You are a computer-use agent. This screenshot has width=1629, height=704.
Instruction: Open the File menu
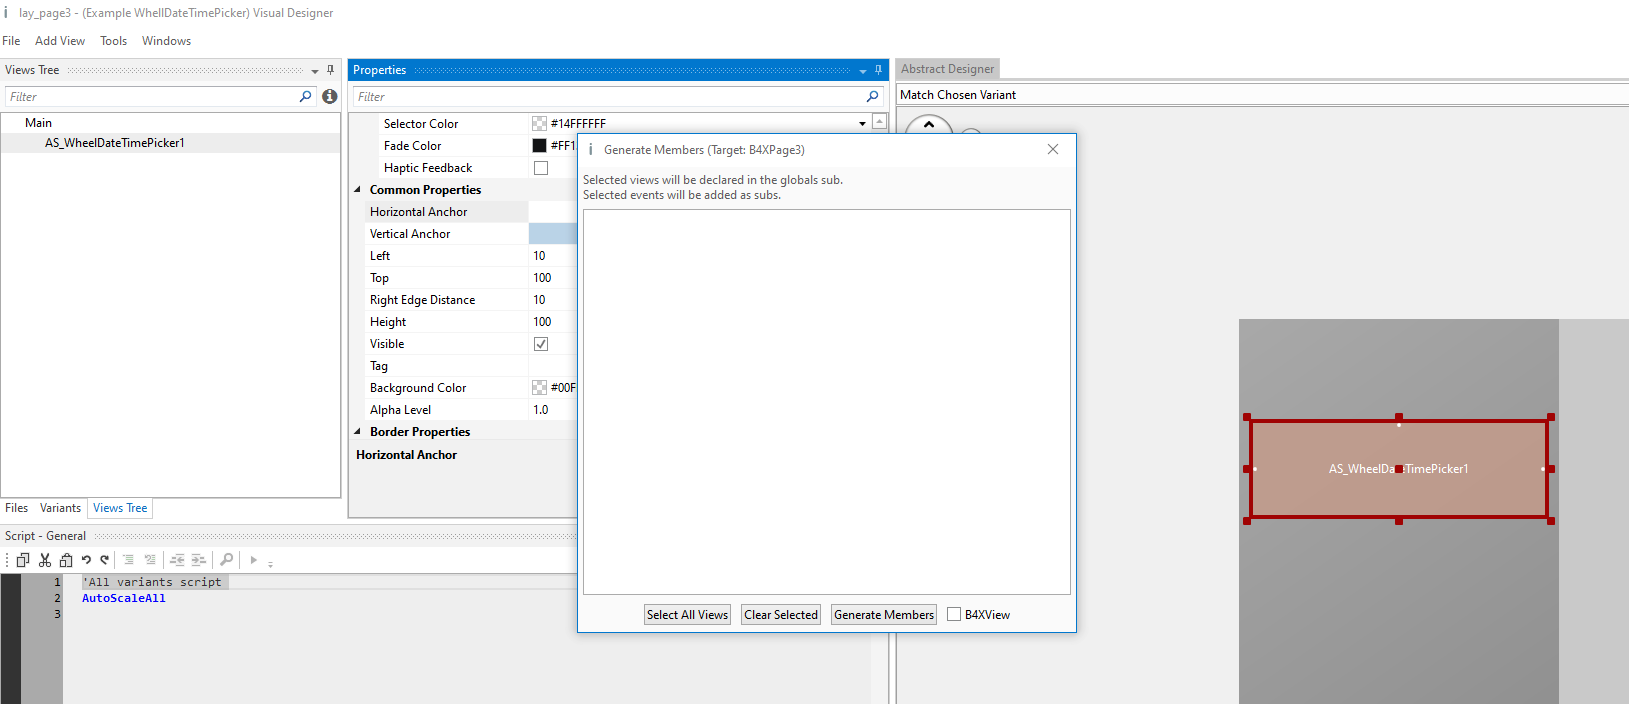pyautogui.click(x=11, y=41)
